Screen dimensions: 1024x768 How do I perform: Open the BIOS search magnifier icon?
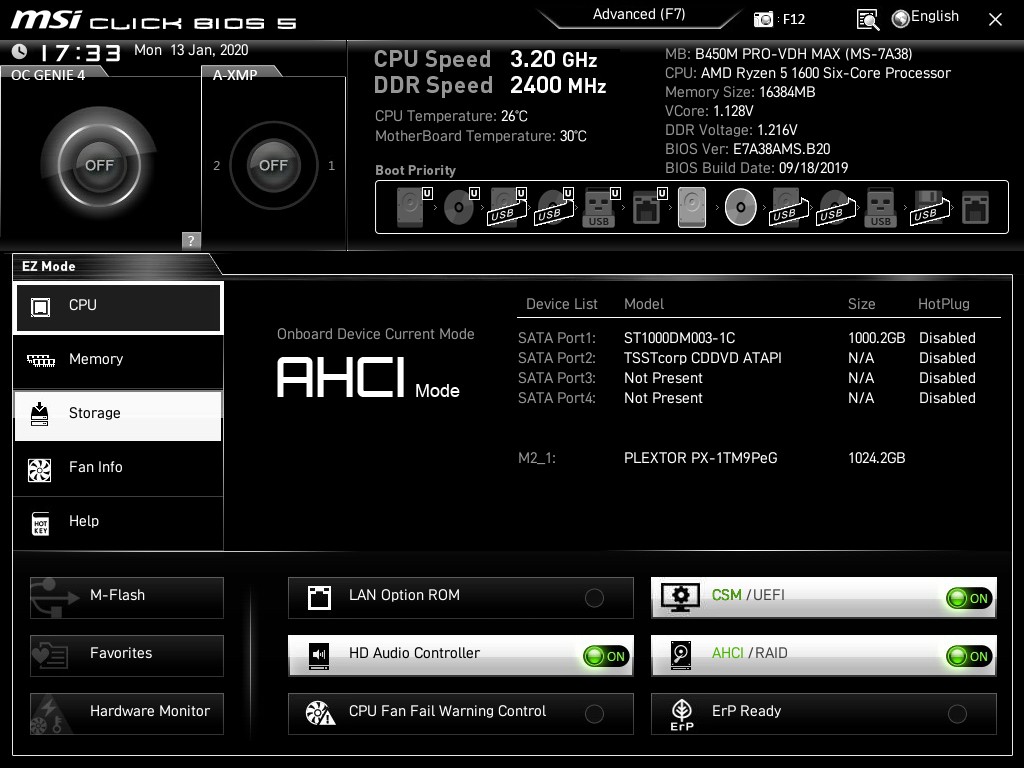point(867,20)
